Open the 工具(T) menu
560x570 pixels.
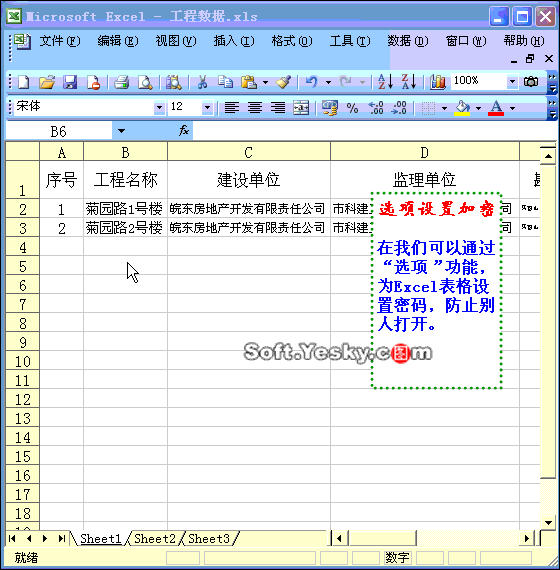point(350,41)
